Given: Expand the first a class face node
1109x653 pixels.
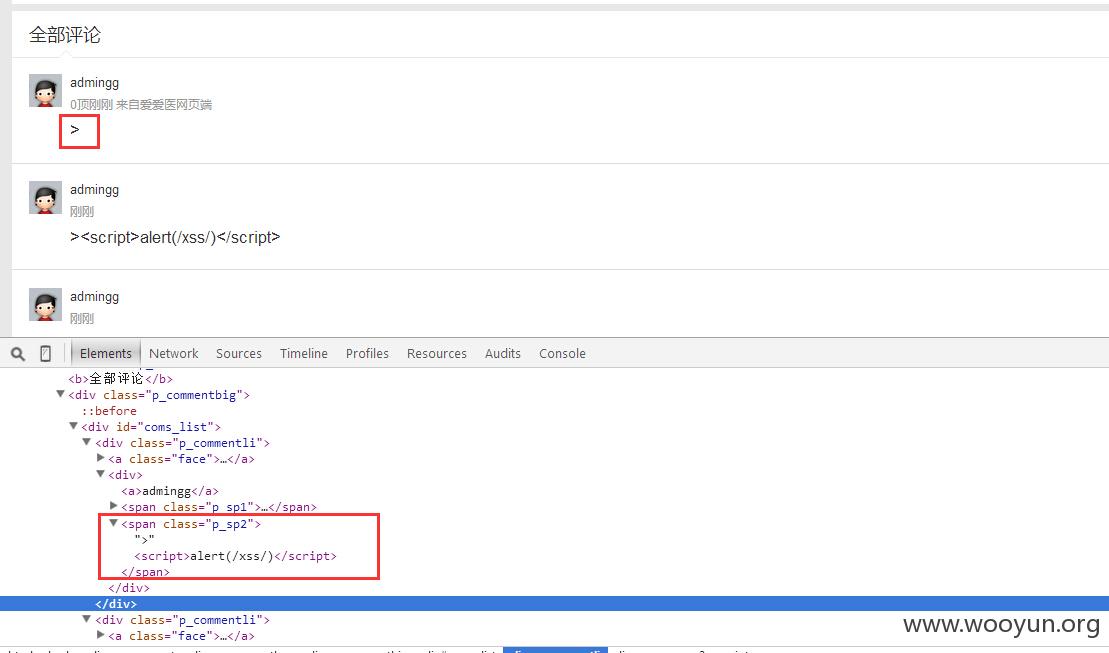Looking at the screenshot, I should [x=100, y=458].
